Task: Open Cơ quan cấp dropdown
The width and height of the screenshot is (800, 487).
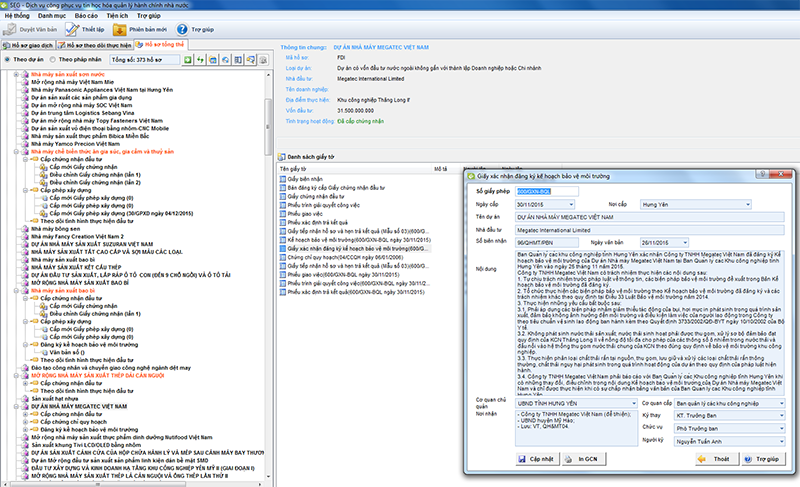Action: (x=781, y=403)
